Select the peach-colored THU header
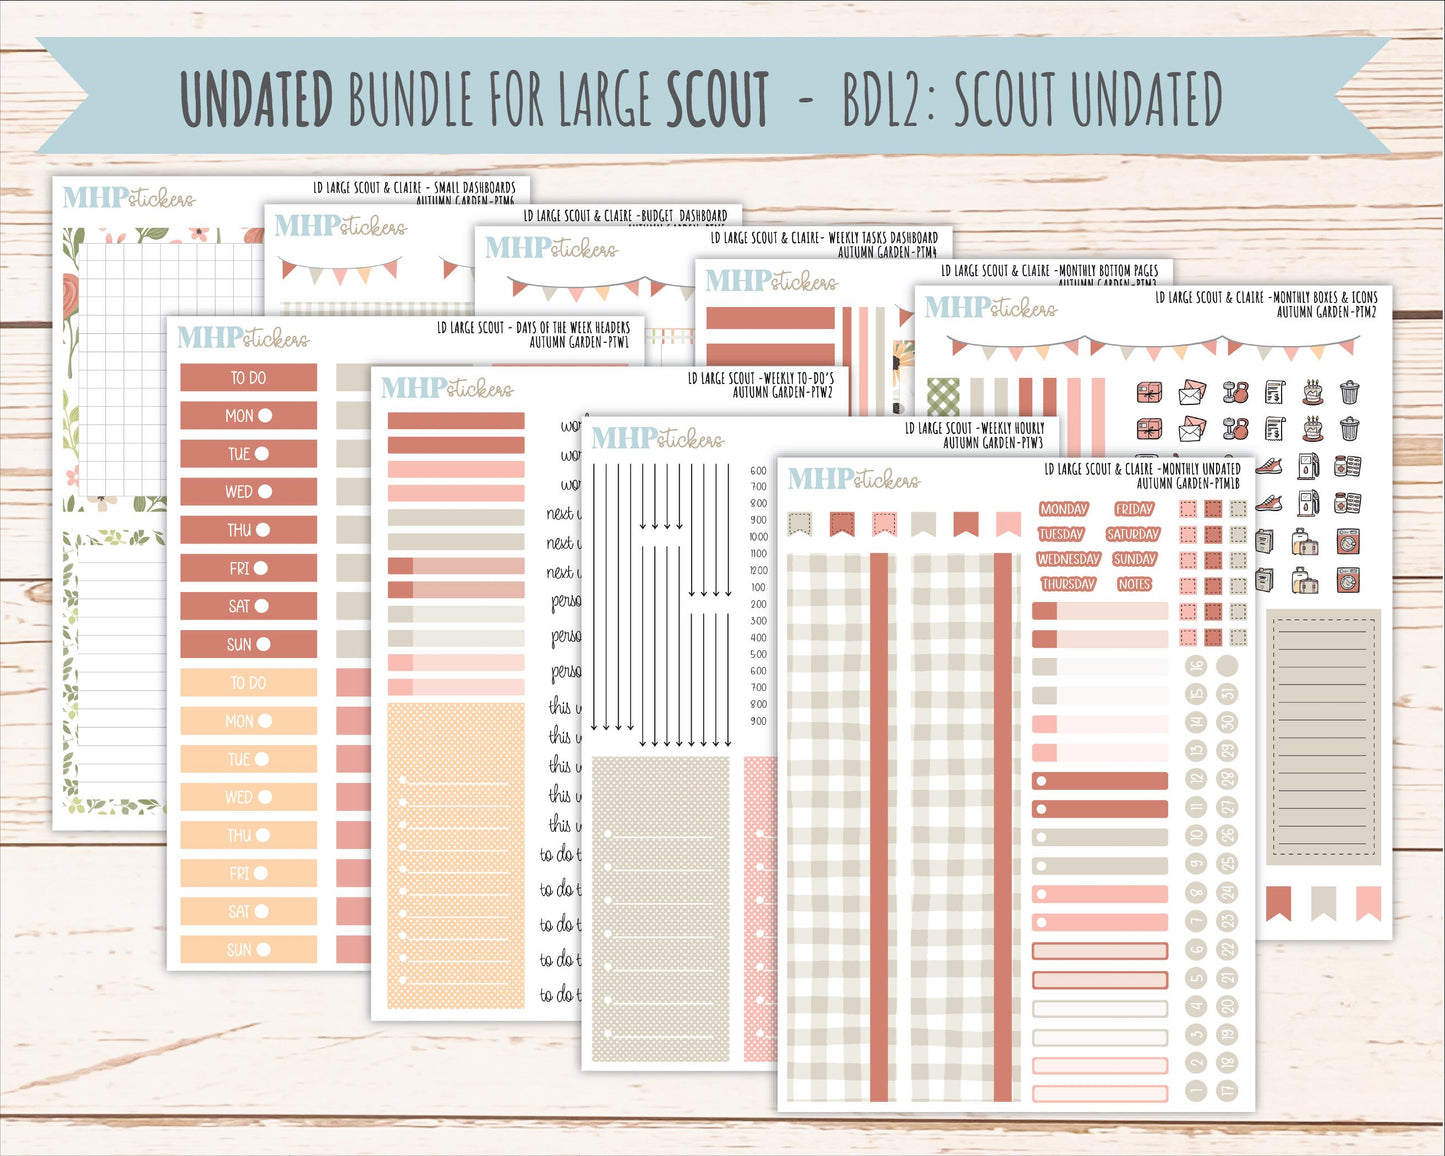The width and height of the screenshot is (1445, 1156). (249, 835)
